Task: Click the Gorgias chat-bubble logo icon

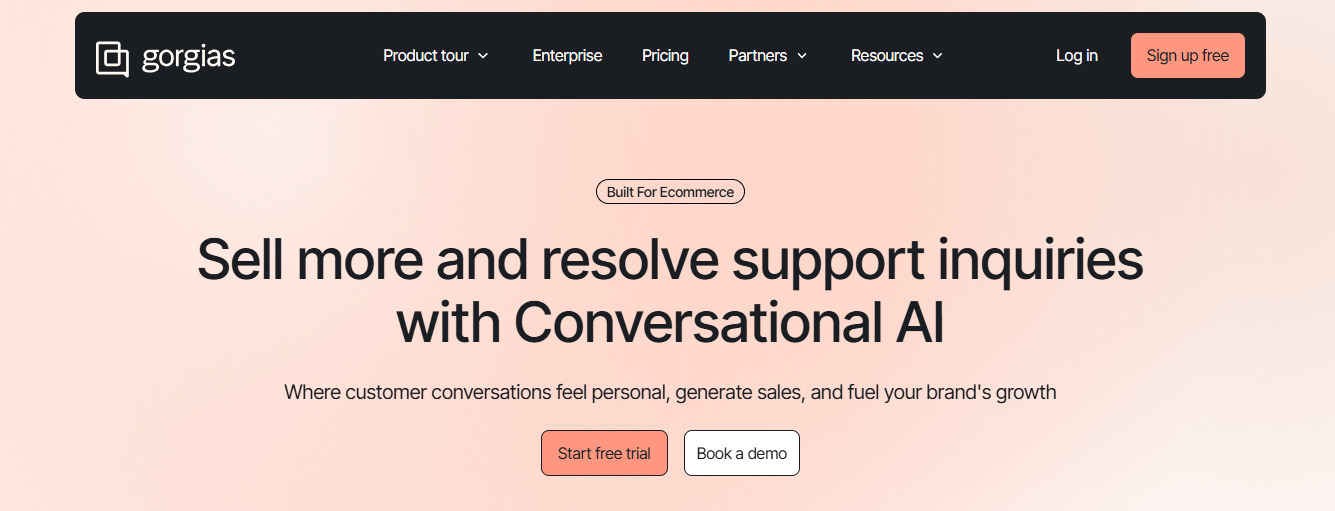Action: point(113,58)
